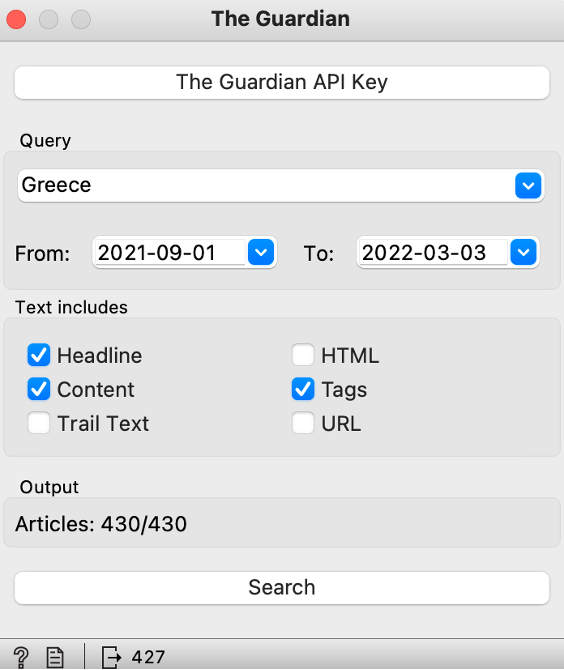Open the From date calendar dropdown
Image resolution: width=564 pixels, height=670 pixels.
coord(261,252)
